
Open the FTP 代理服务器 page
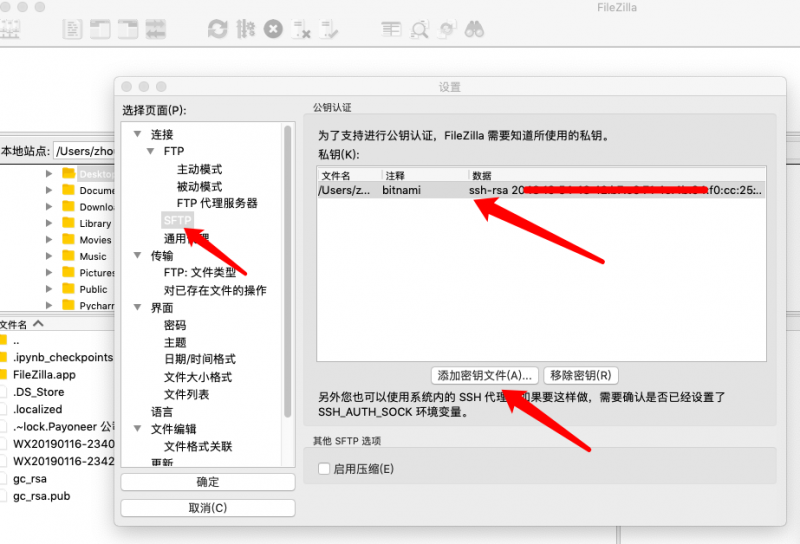point(217,203)
